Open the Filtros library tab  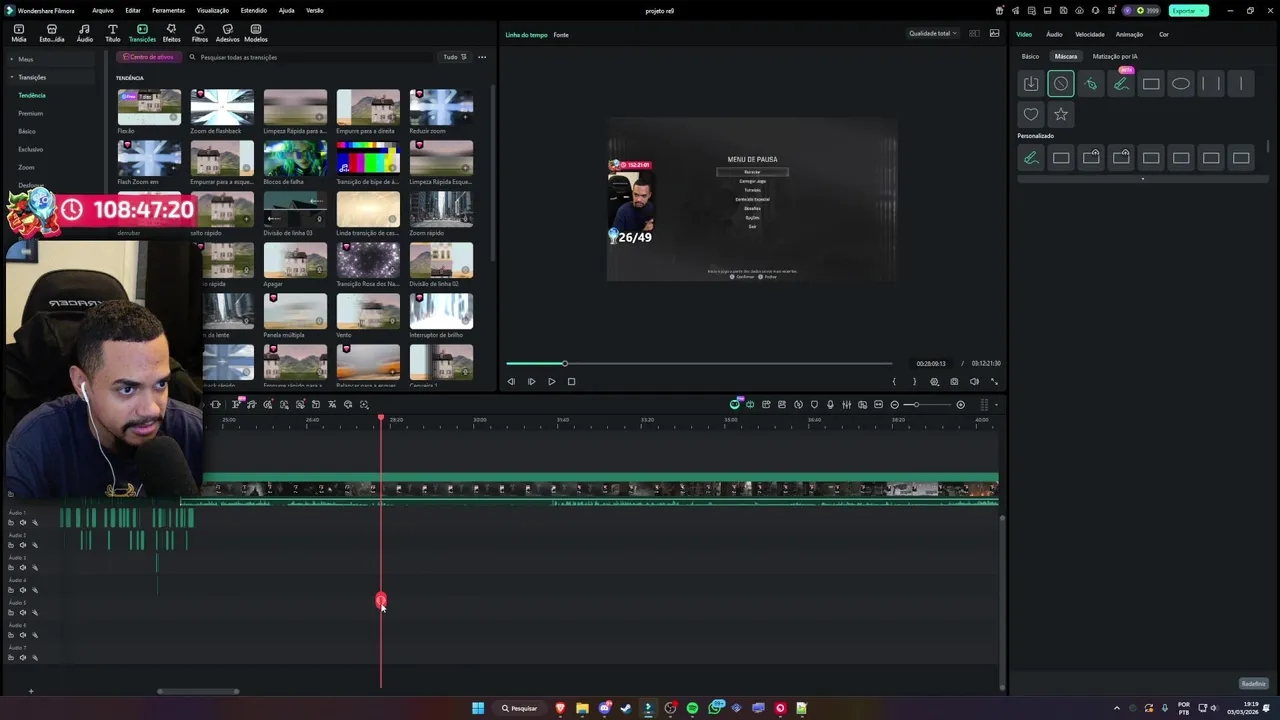tap(200, 33)
